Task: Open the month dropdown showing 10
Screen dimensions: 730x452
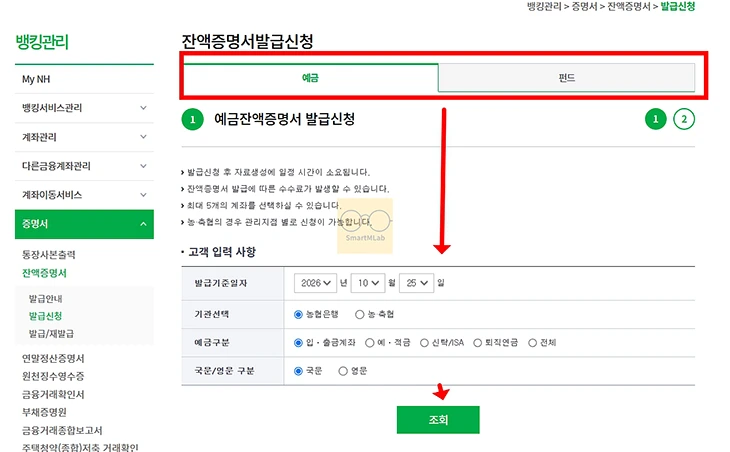Action: (x=368, y=283)
